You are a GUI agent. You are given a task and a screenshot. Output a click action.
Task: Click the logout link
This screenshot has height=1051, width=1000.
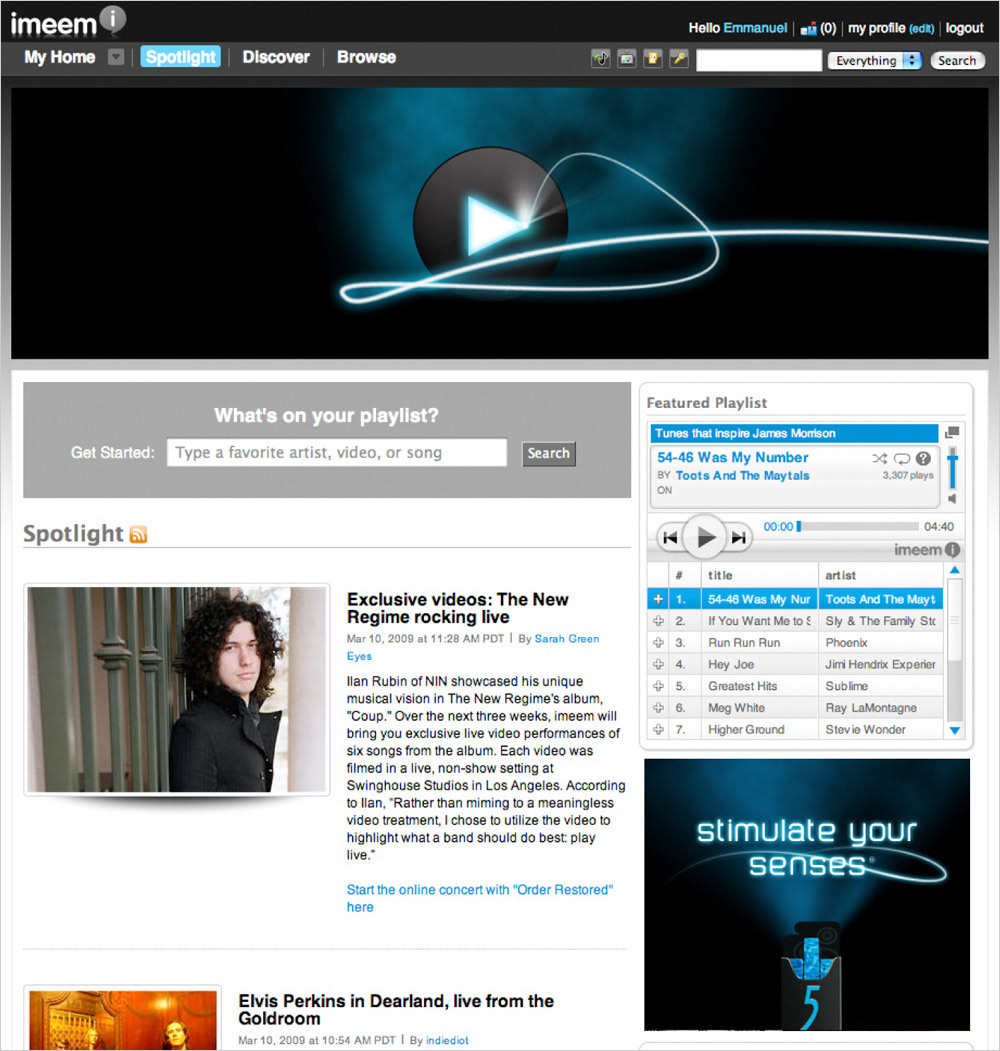964,28
